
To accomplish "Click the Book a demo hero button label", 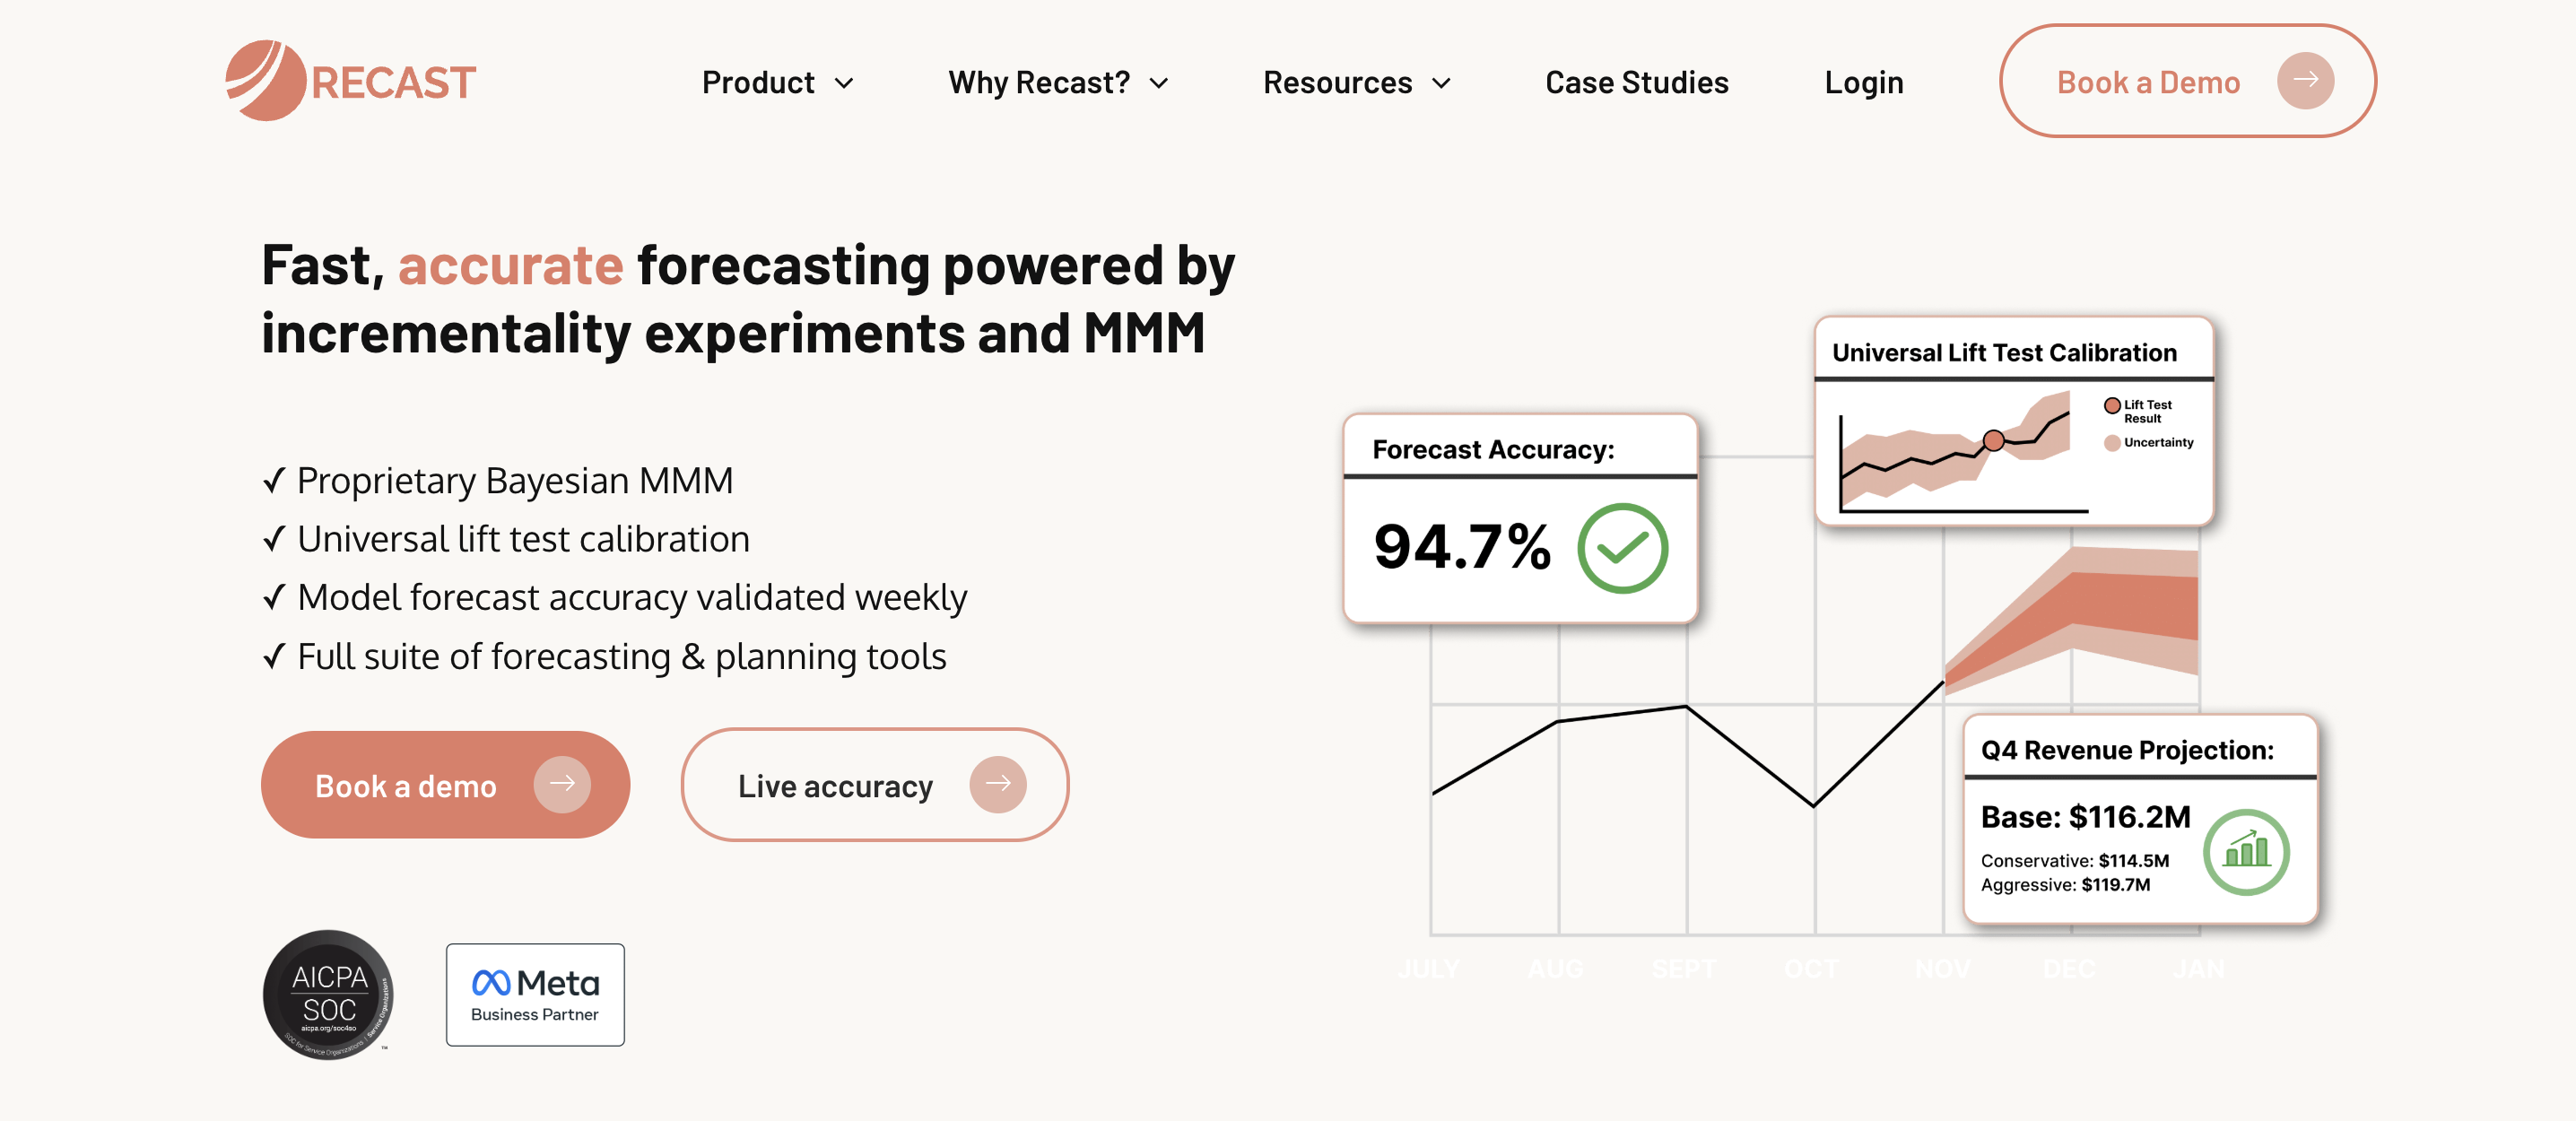I will 405,787.
